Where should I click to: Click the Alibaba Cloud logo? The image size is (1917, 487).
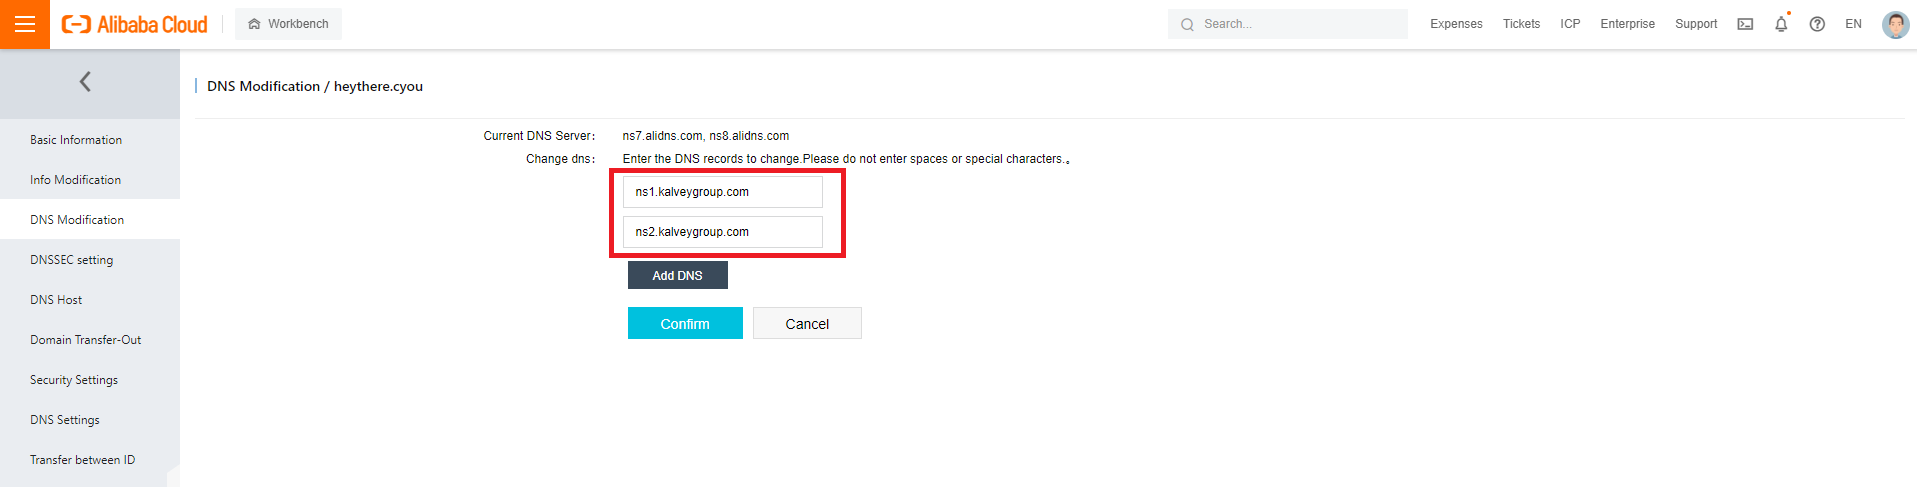click(x=135, y=24)
